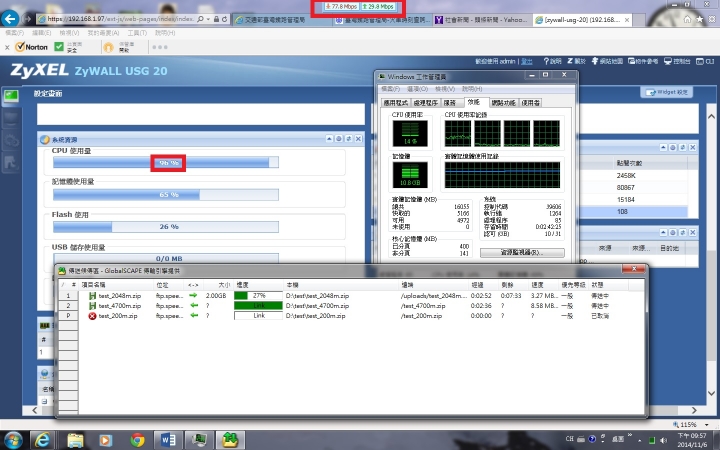Open the IE home icon

[687, 19]
